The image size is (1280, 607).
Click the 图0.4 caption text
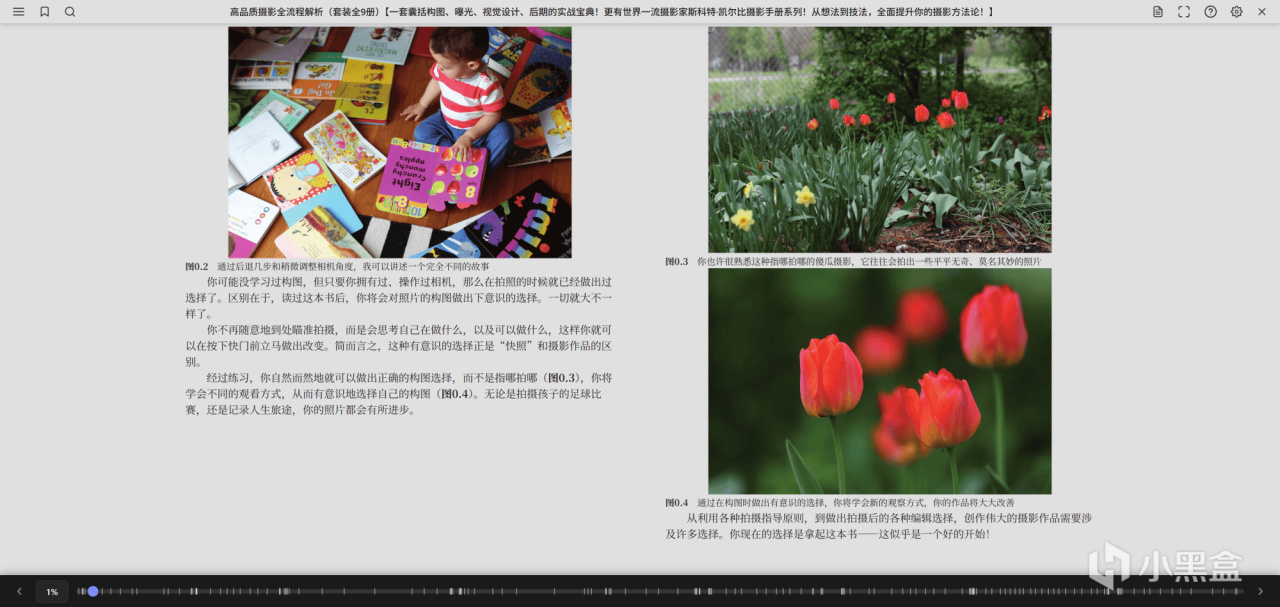point(840,502)
